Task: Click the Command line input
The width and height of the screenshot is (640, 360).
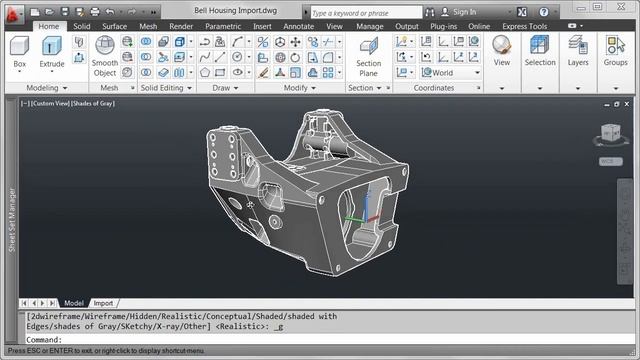Action: (330, 340)
